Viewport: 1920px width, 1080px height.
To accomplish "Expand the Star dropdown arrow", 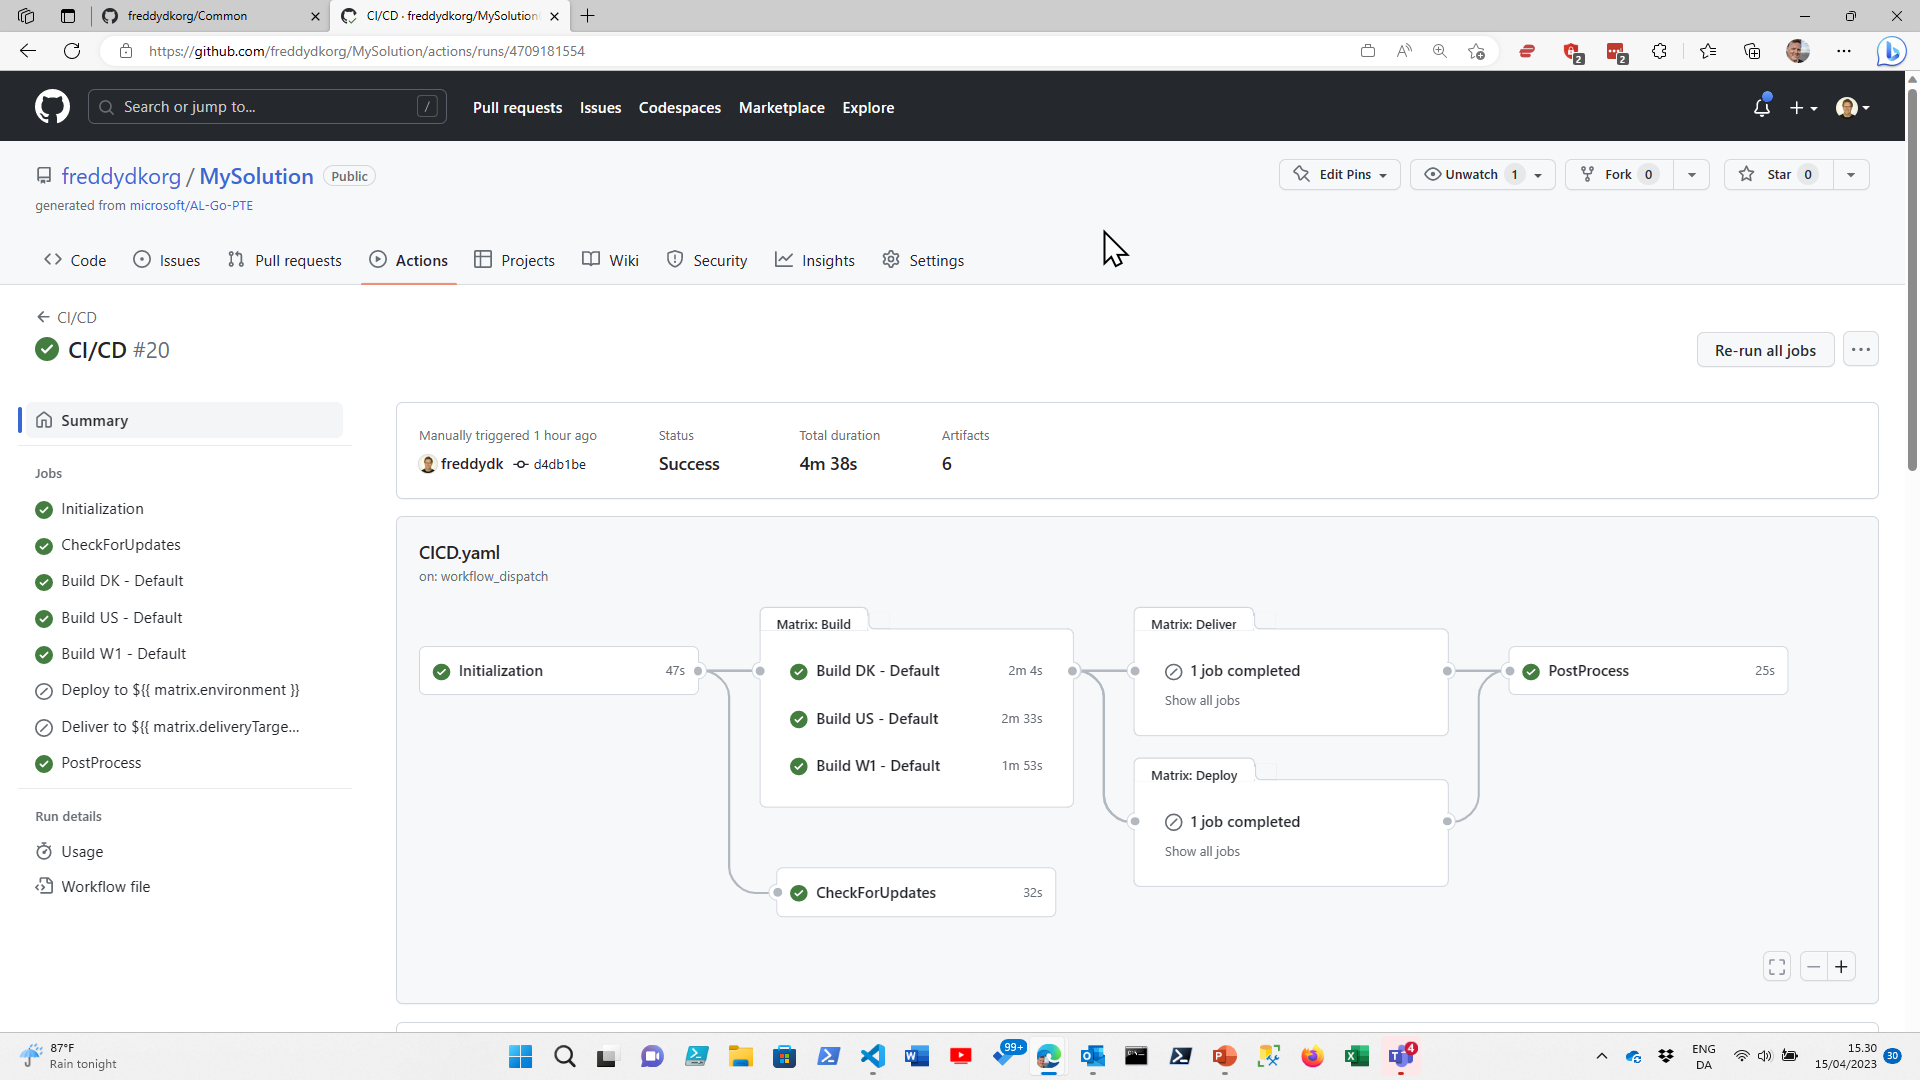I will pos(1850,174).
